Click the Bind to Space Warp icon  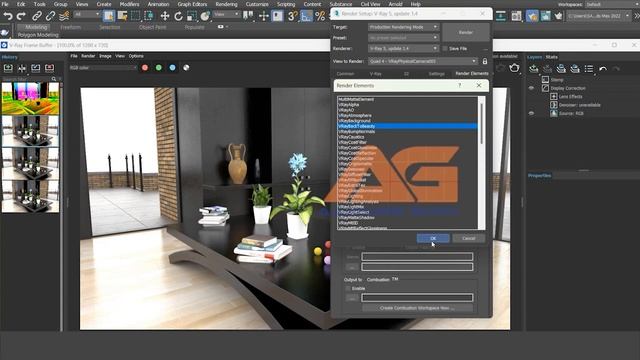pos(64,16)
